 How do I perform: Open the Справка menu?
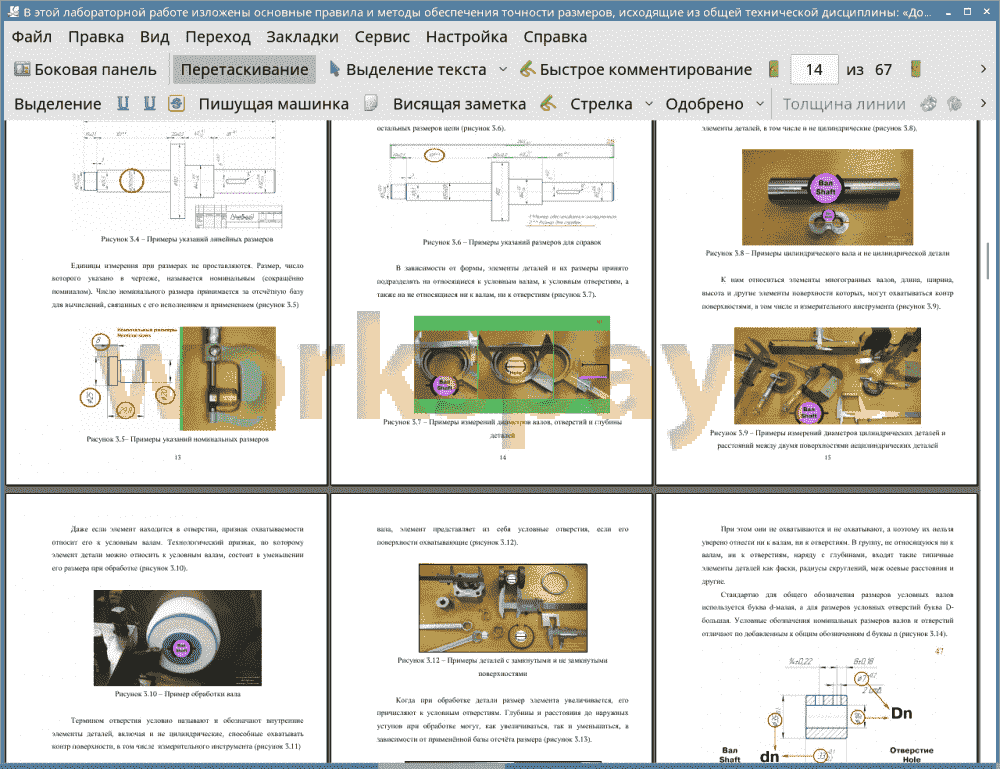tap(555, 37)
